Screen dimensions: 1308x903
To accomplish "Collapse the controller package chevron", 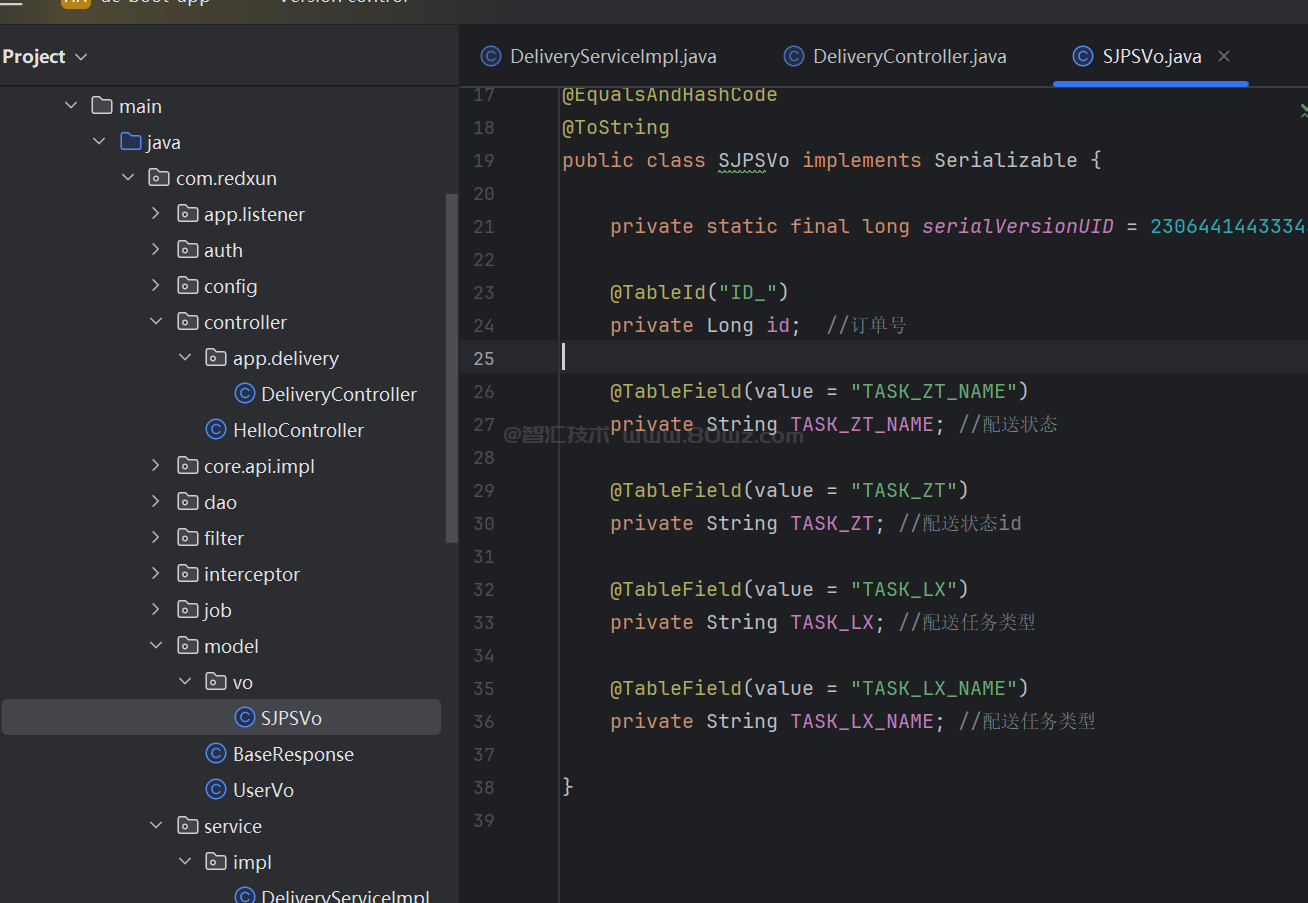I will click(x=155, y=322).
